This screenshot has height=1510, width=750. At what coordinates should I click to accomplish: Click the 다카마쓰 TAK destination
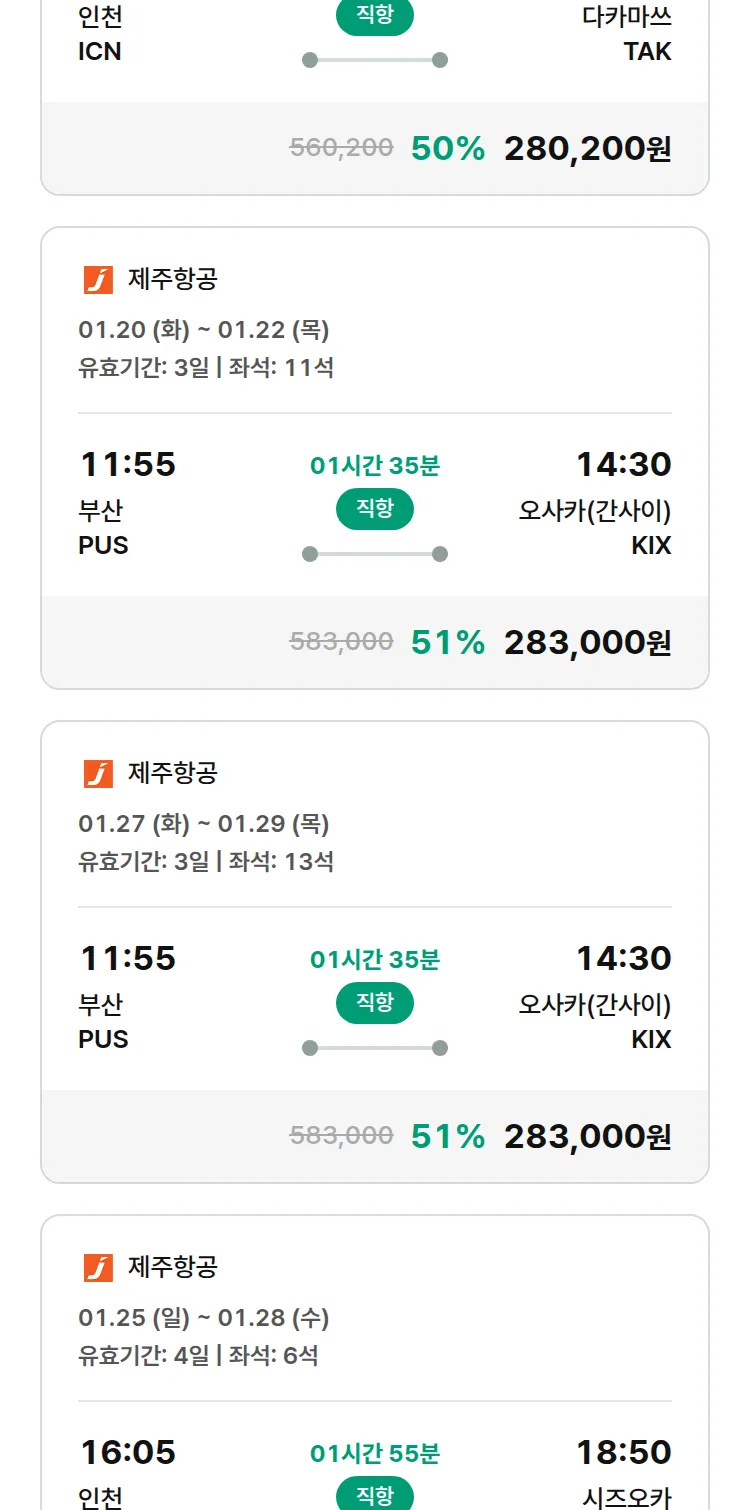tap(627, 34)
